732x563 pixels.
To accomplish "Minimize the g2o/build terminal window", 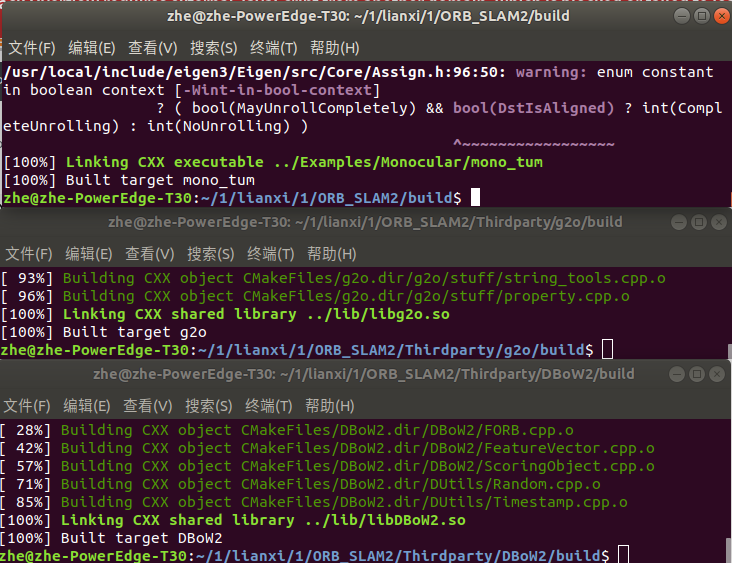I will coord(679,222).
